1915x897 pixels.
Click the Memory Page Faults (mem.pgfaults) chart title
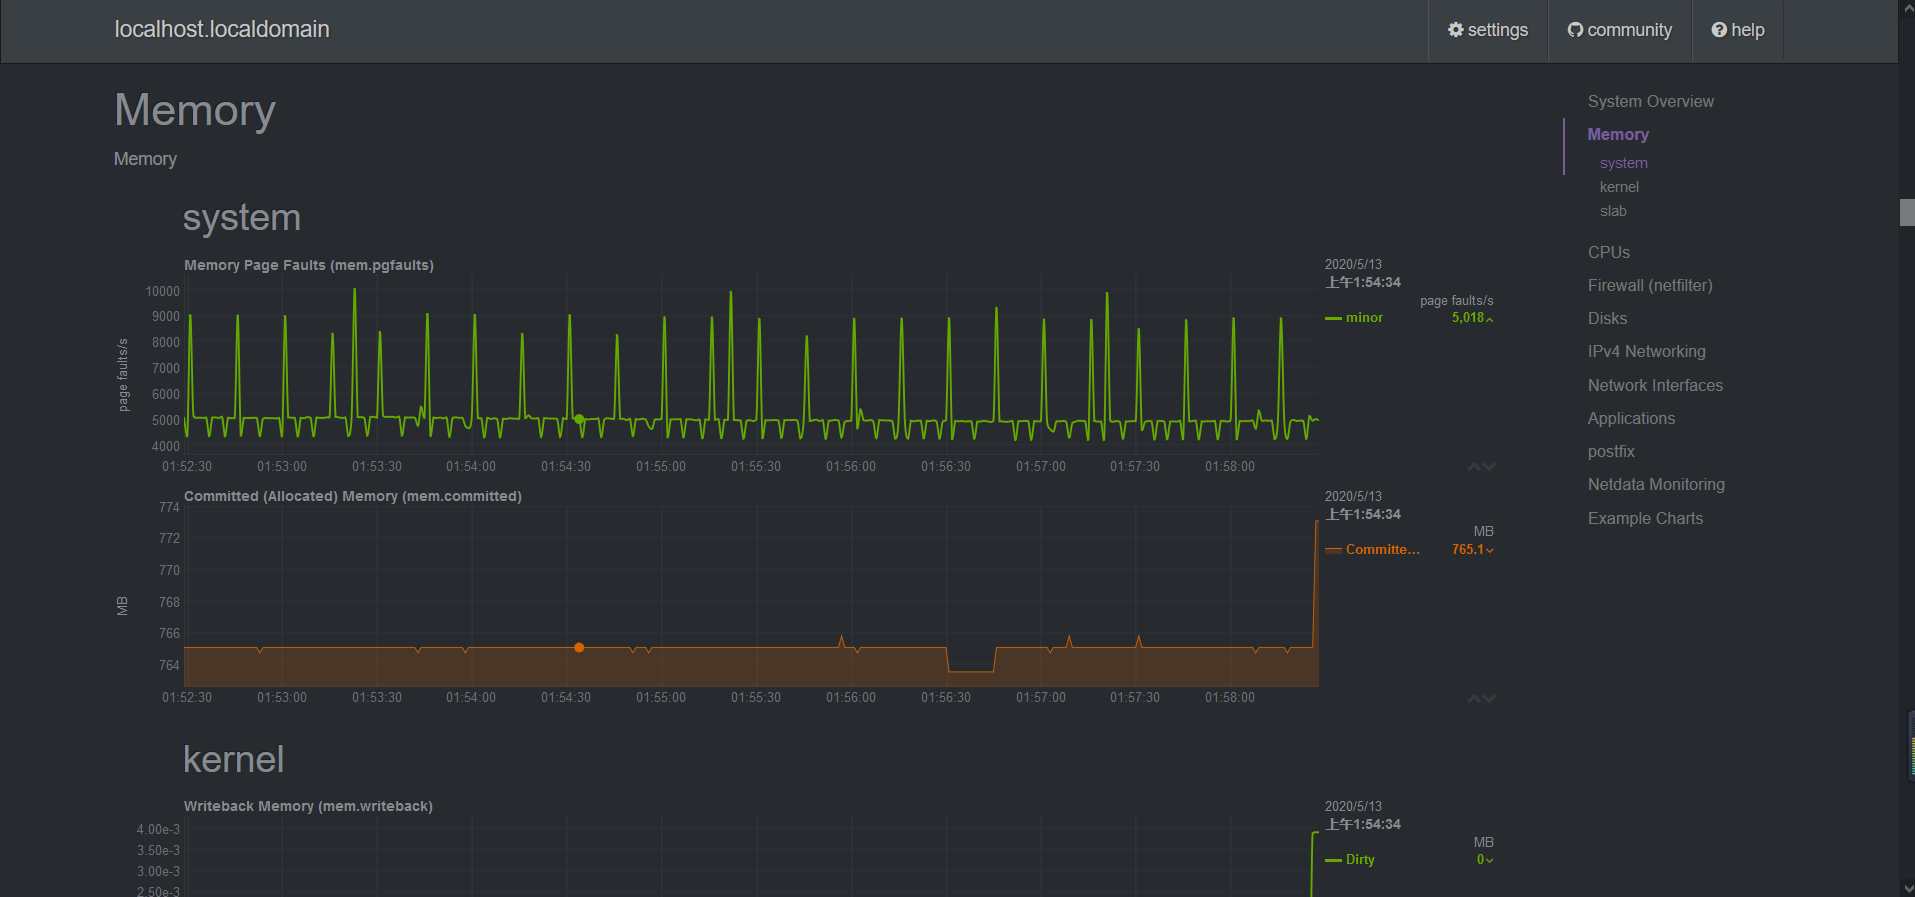point(309,266)
